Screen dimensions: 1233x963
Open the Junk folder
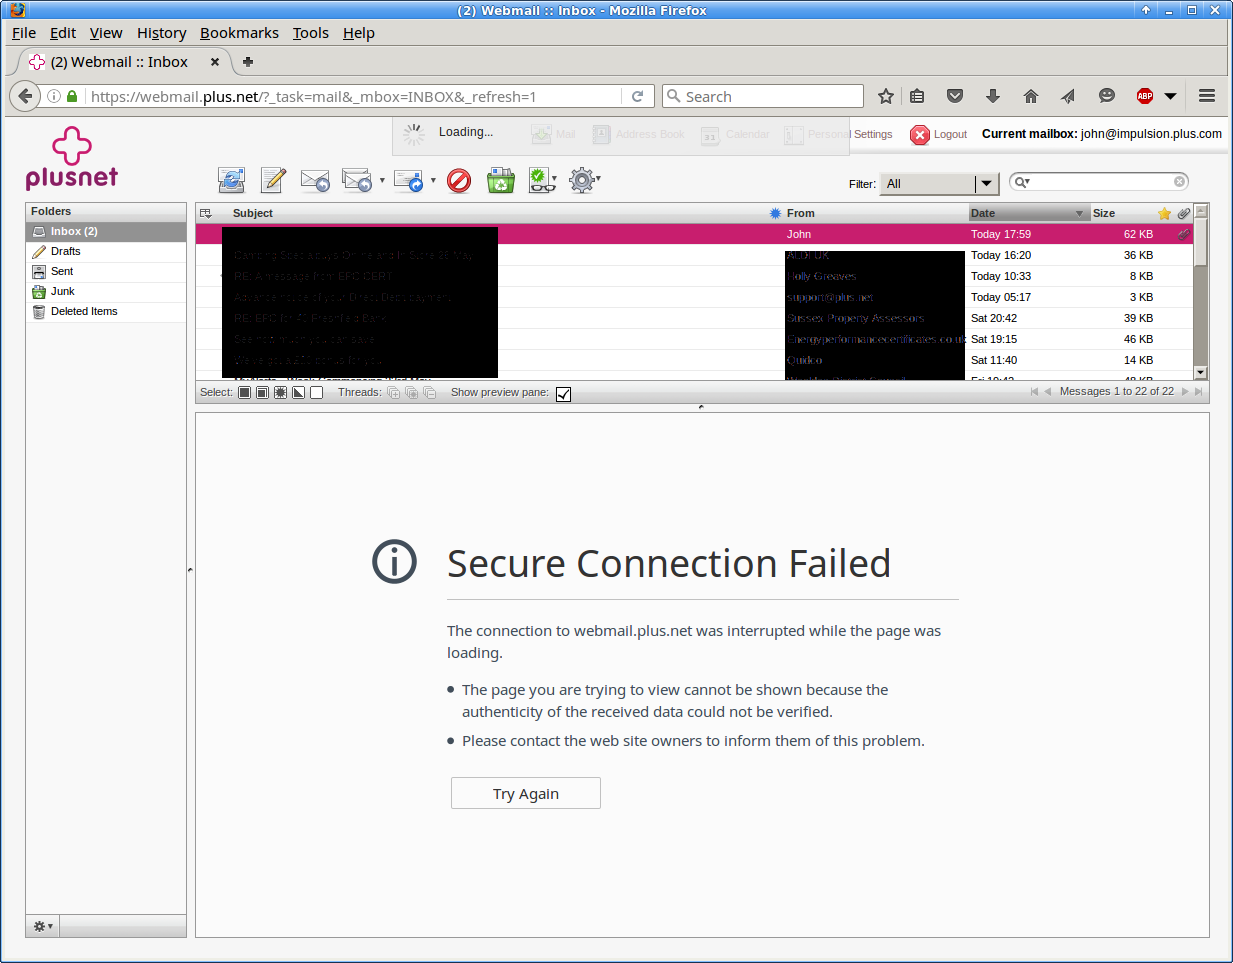tap(63, 291)
